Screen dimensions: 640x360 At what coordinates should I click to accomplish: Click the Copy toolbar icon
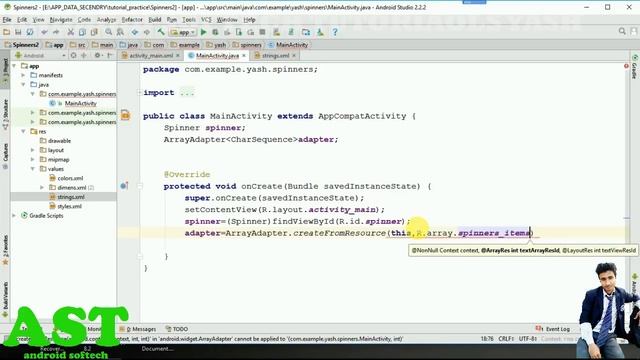(82, 32)
